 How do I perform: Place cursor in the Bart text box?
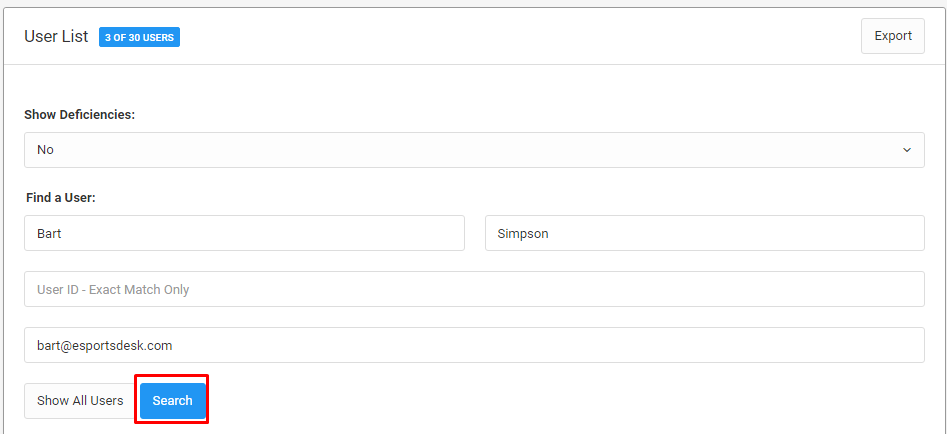click(x=245, y=233)
